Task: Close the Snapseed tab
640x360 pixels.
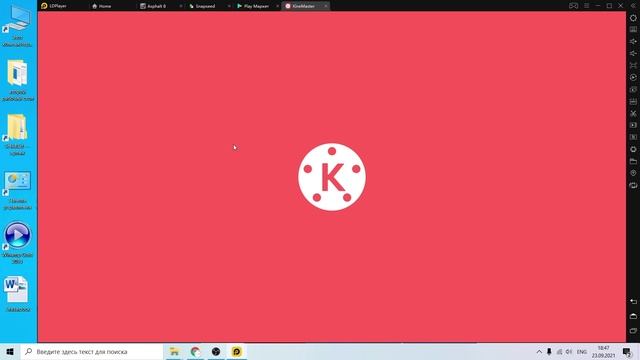Action: point(229,6)
